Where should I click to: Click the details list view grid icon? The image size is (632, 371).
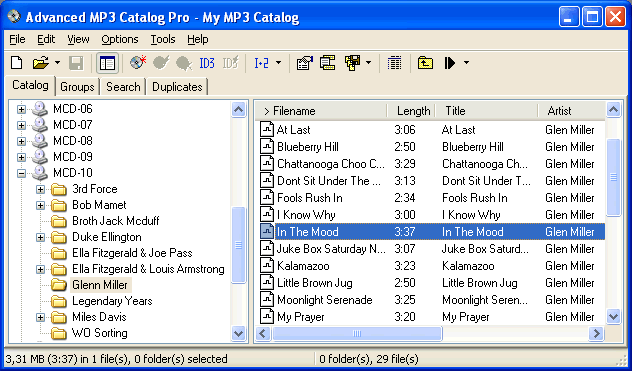pyautogui.click(x=394, y=63)
